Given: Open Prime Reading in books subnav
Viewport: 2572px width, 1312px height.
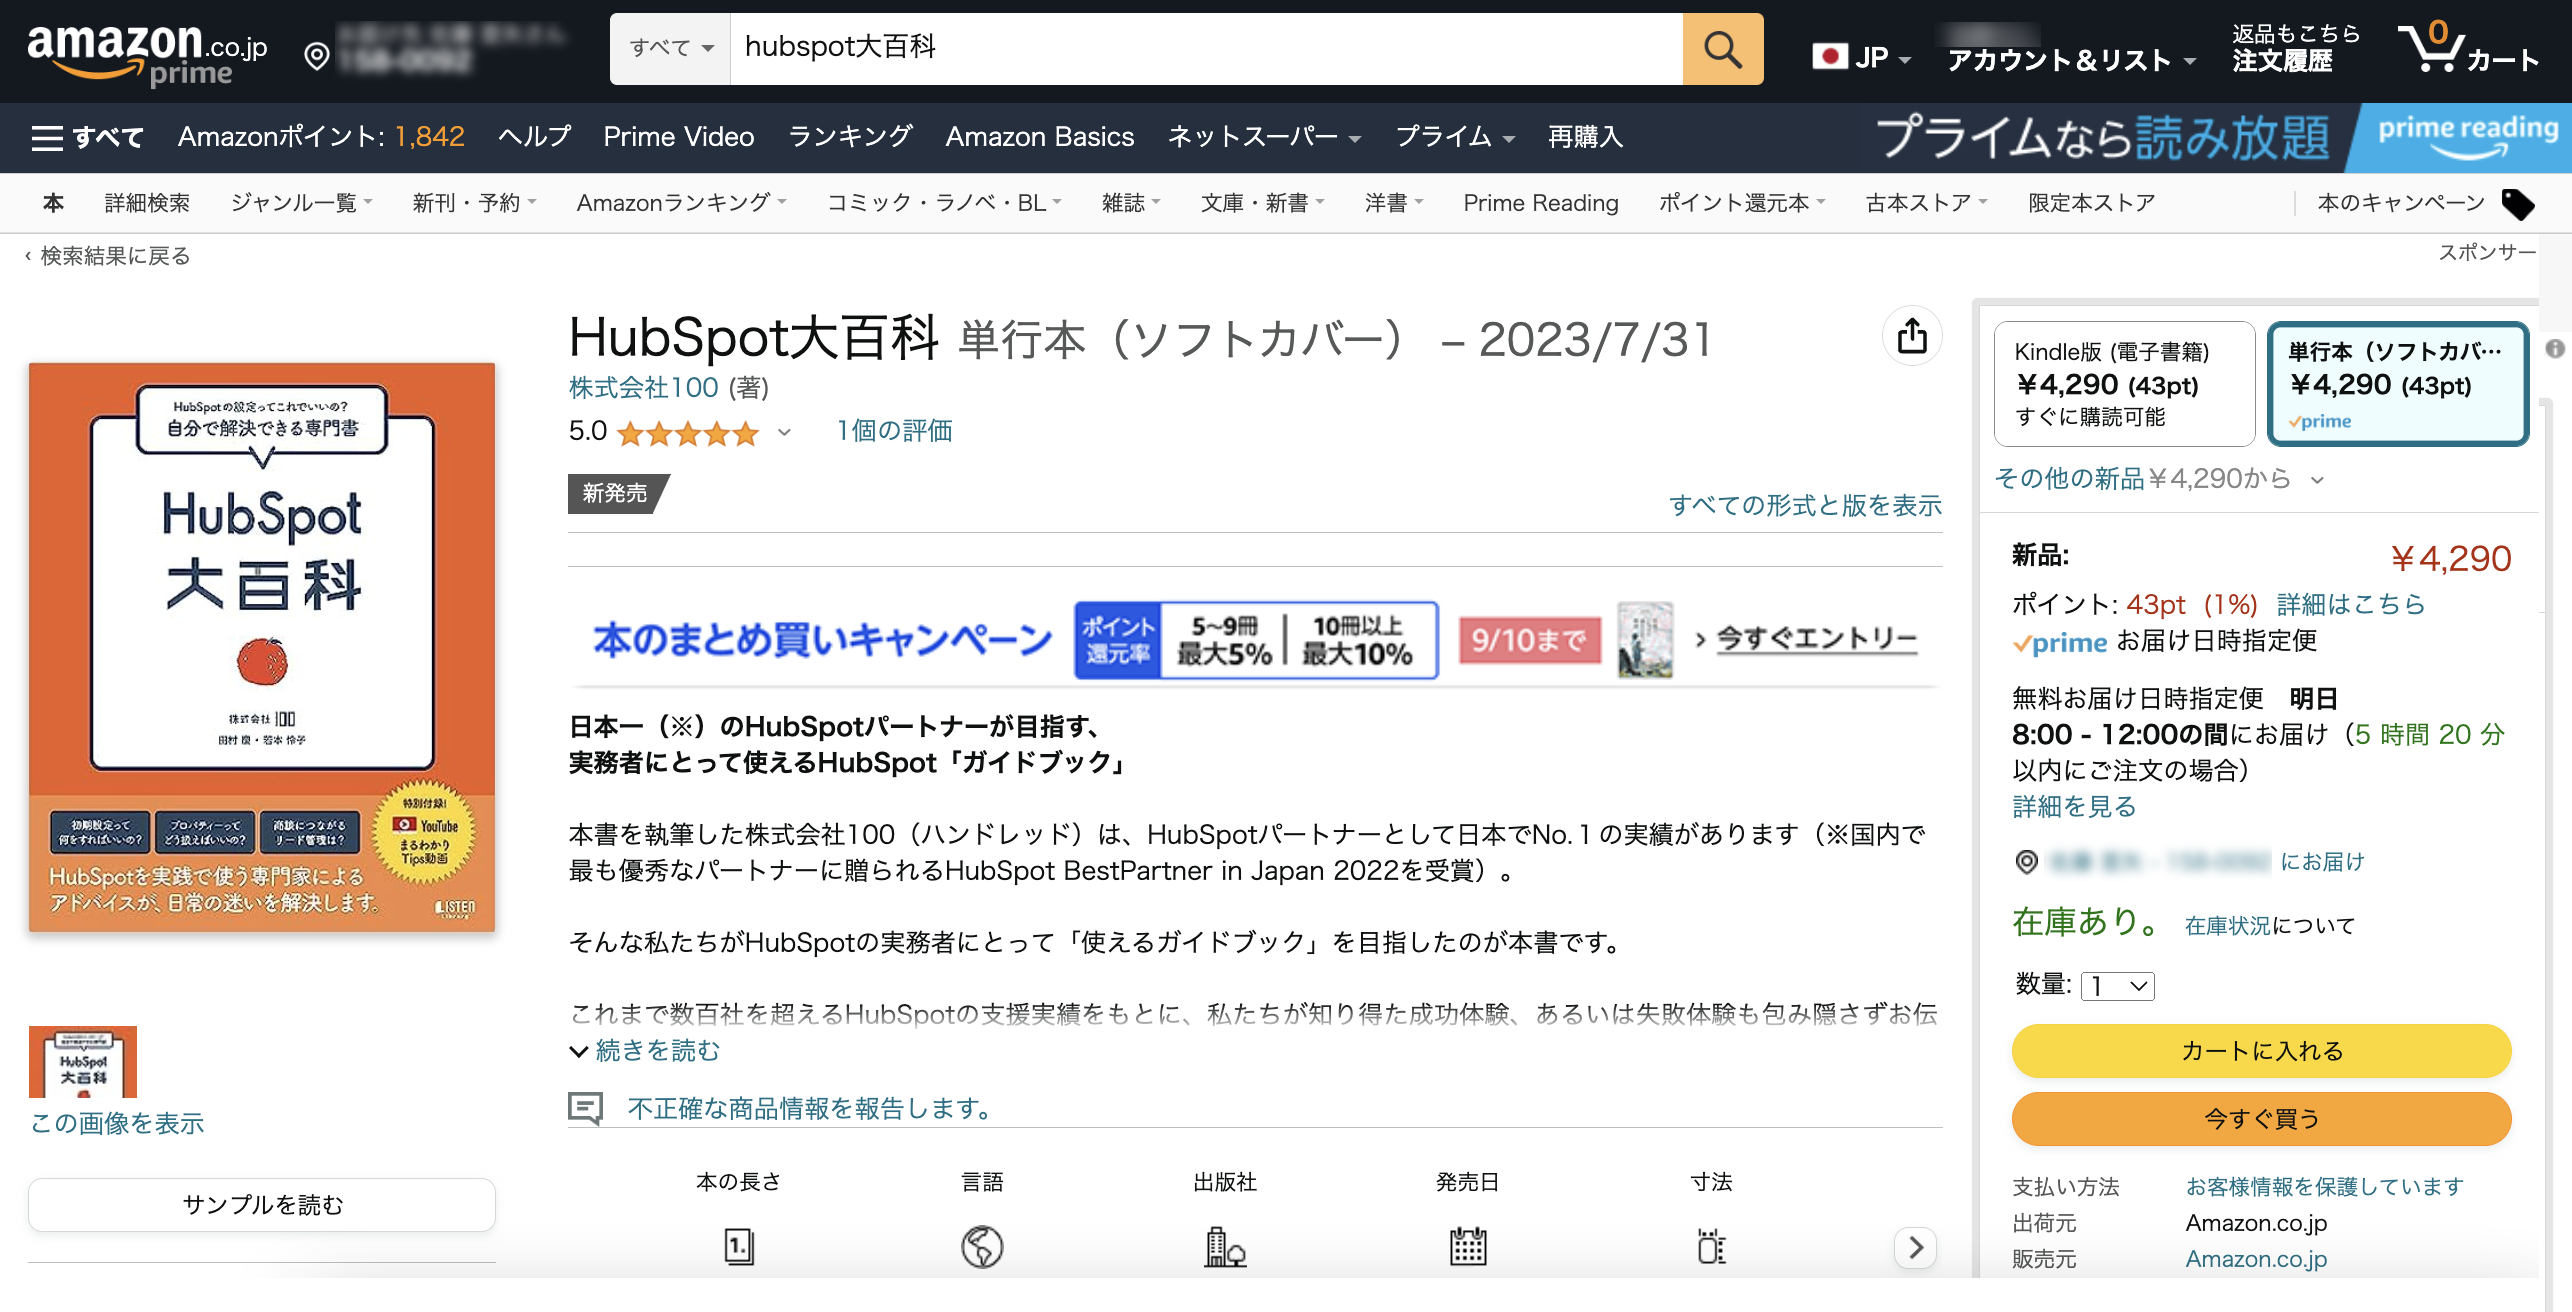Looking at the screenshot, I should (x=1541, y=203).
